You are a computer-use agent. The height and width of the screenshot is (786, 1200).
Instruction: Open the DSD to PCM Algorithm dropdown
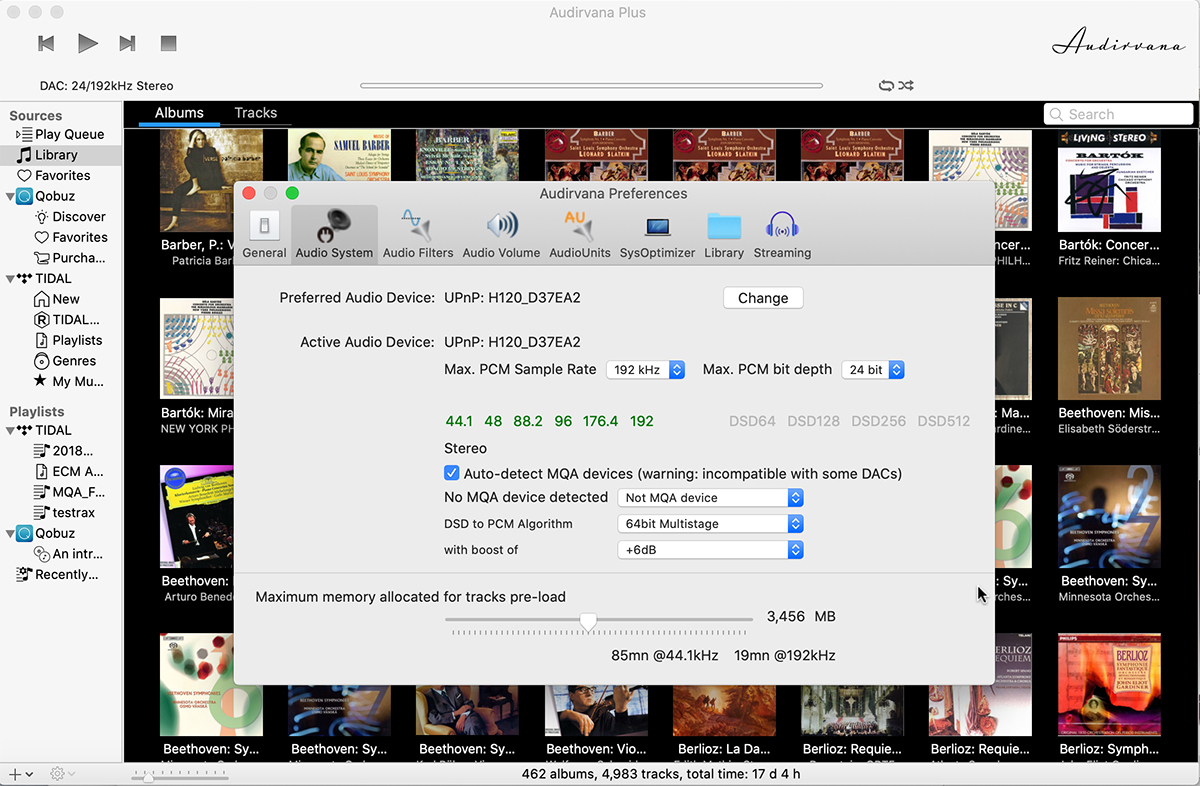[x=710, y=524]
